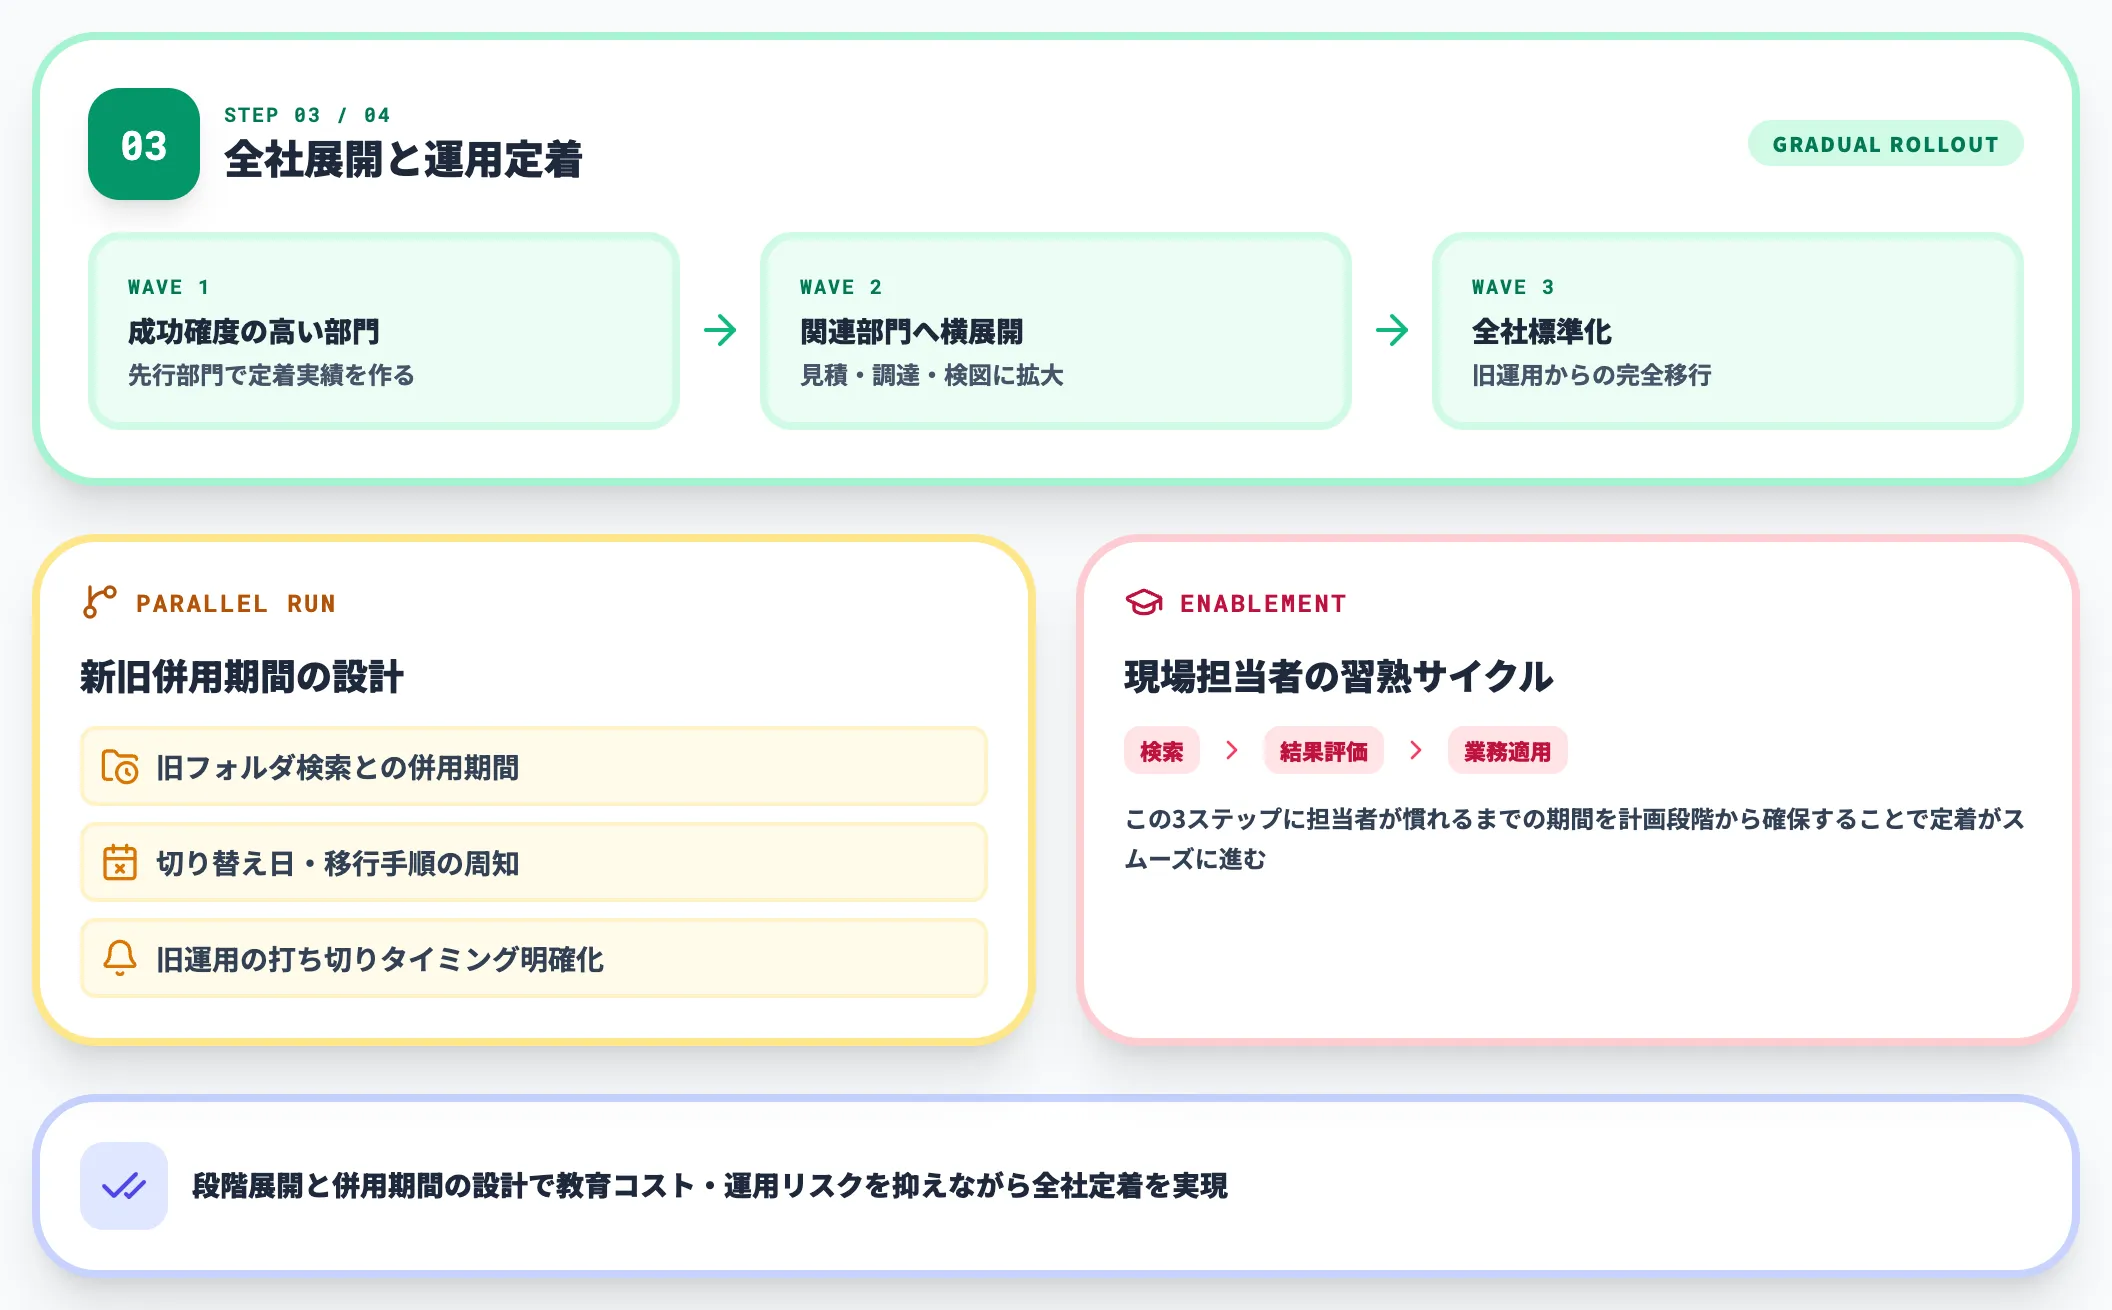The height and width of the screenshot is (1310, 2112).
Task: Expand the chevron before 業務適用
Action: pos(1415,751)
